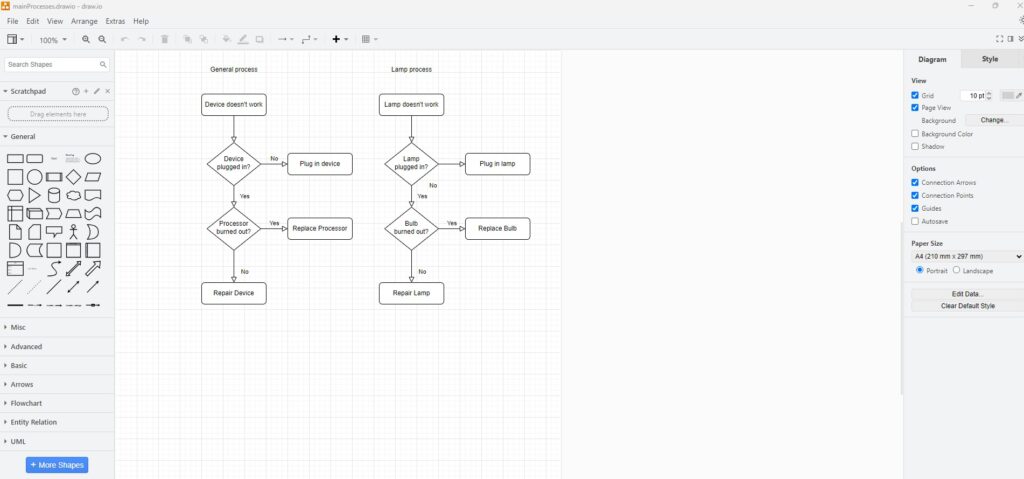
Task: Select the cloud shape in General
Action: (x=74, y=195)
